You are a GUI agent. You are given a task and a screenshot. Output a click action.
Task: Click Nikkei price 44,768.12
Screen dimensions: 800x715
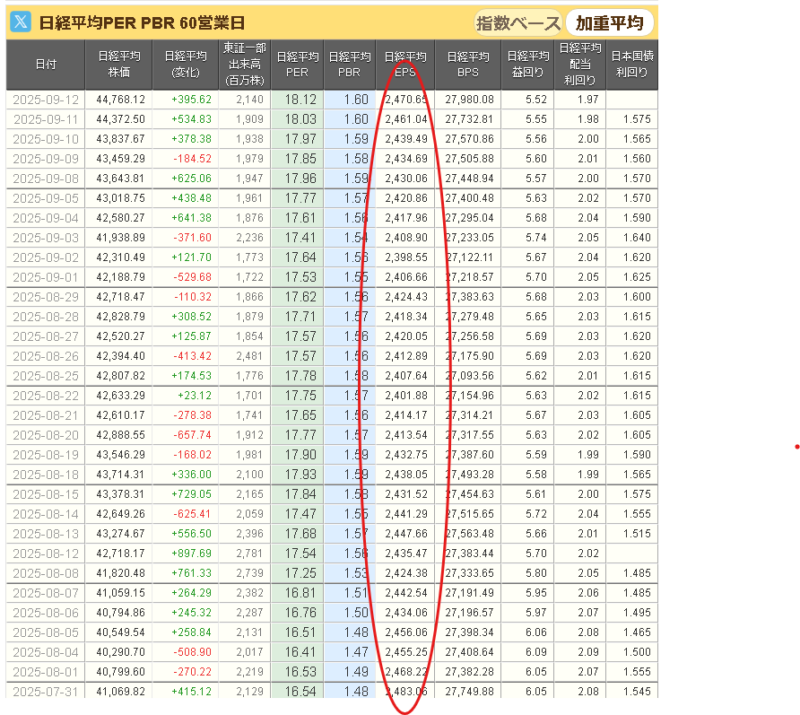(120, 100)
